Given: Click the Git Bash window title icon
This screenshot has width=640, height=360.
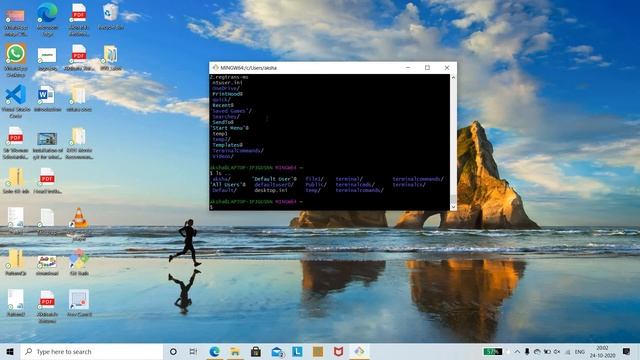Looking at the screenshot, I should point(215,67).
